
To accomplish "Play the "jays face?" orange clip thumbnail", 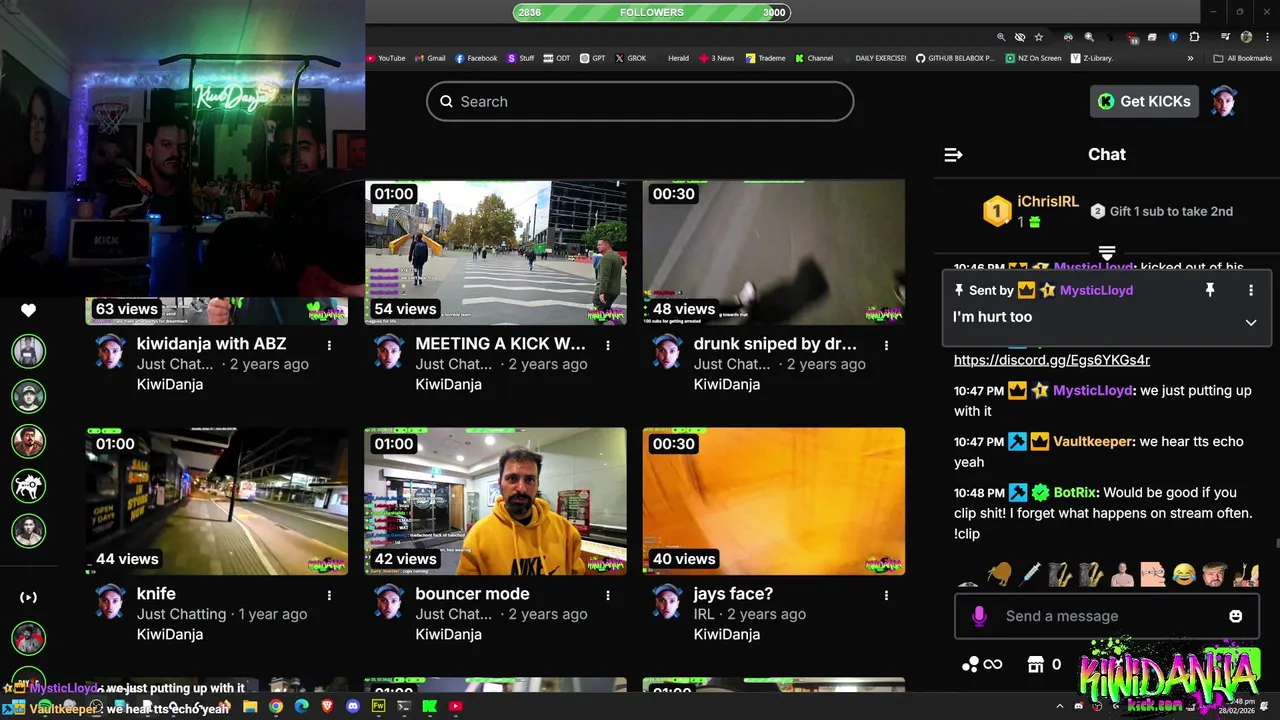I will coord(774,501).
